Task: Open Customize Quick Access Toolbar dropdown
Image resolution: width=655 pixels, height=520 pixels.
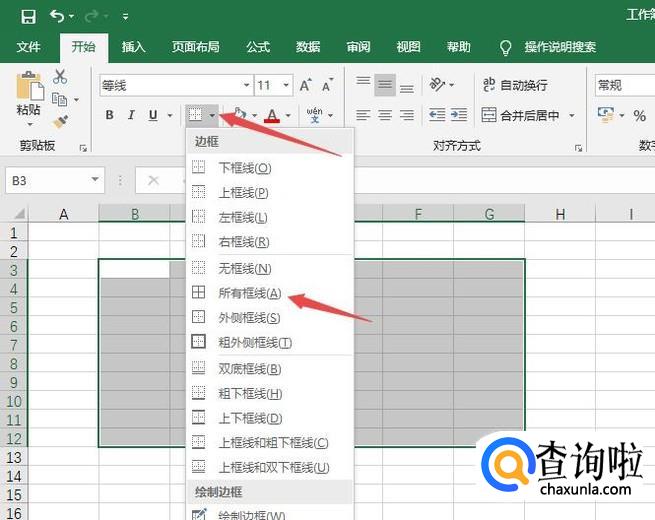Action: click(125, 17)
